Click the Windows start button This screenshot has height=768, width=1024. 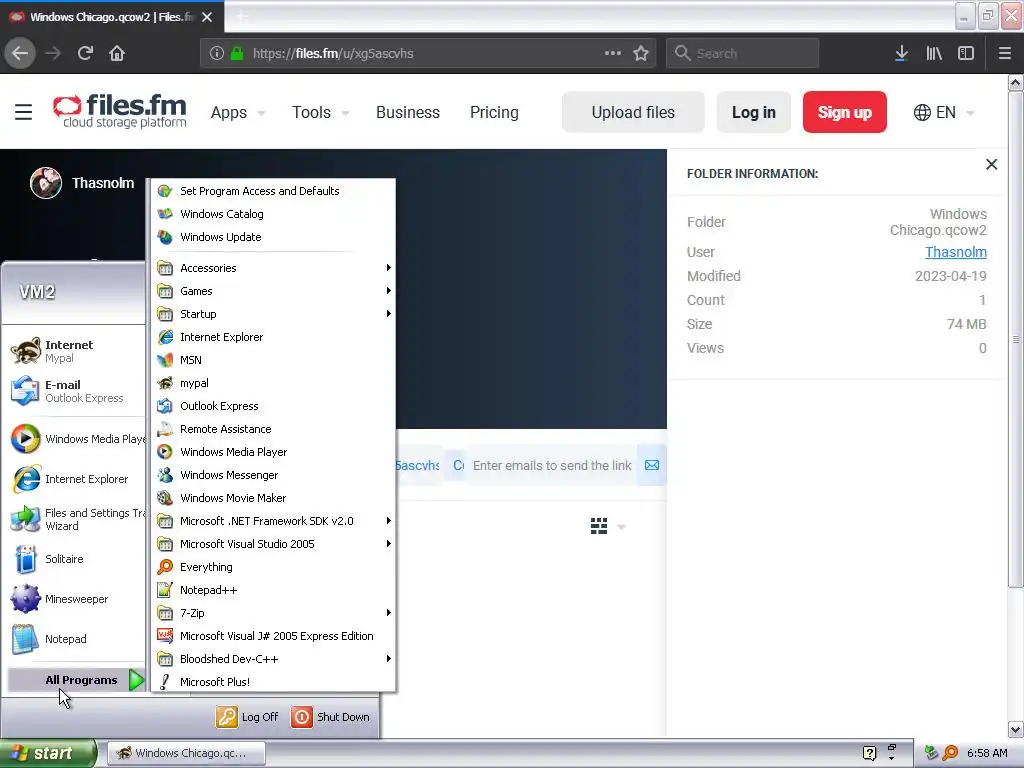[x=48, y=753]
